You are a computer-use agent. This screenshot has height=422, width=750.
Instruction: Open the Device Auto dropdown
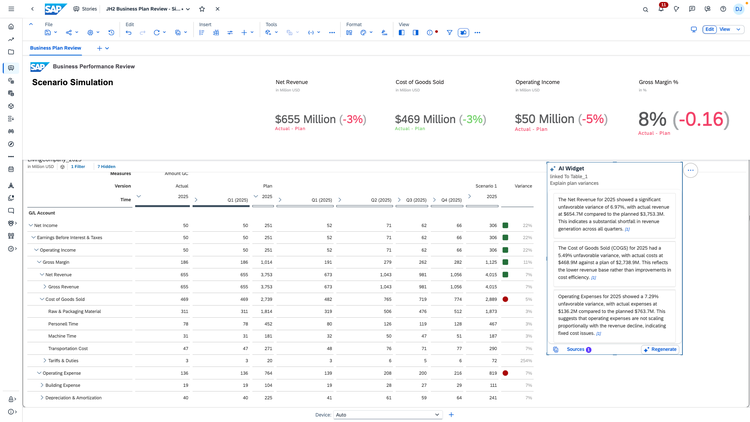pyautogui.click(x=387, y=415)
